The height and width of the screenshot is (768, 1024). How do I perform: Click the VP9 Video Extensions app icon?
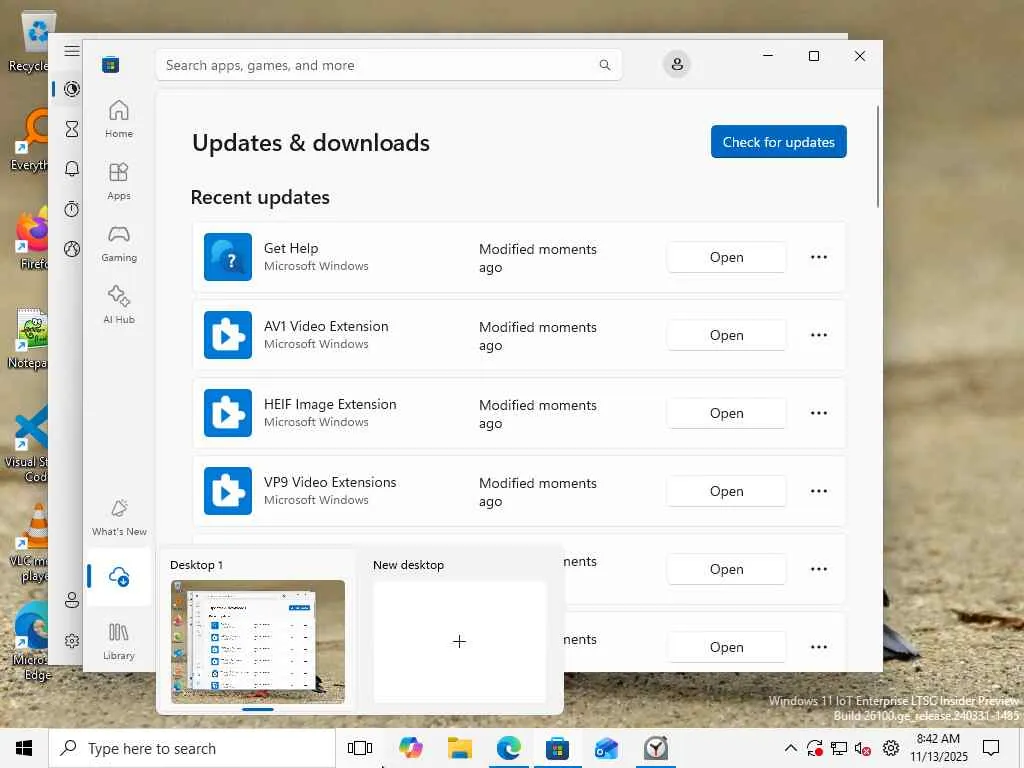(x=227, y=491)
